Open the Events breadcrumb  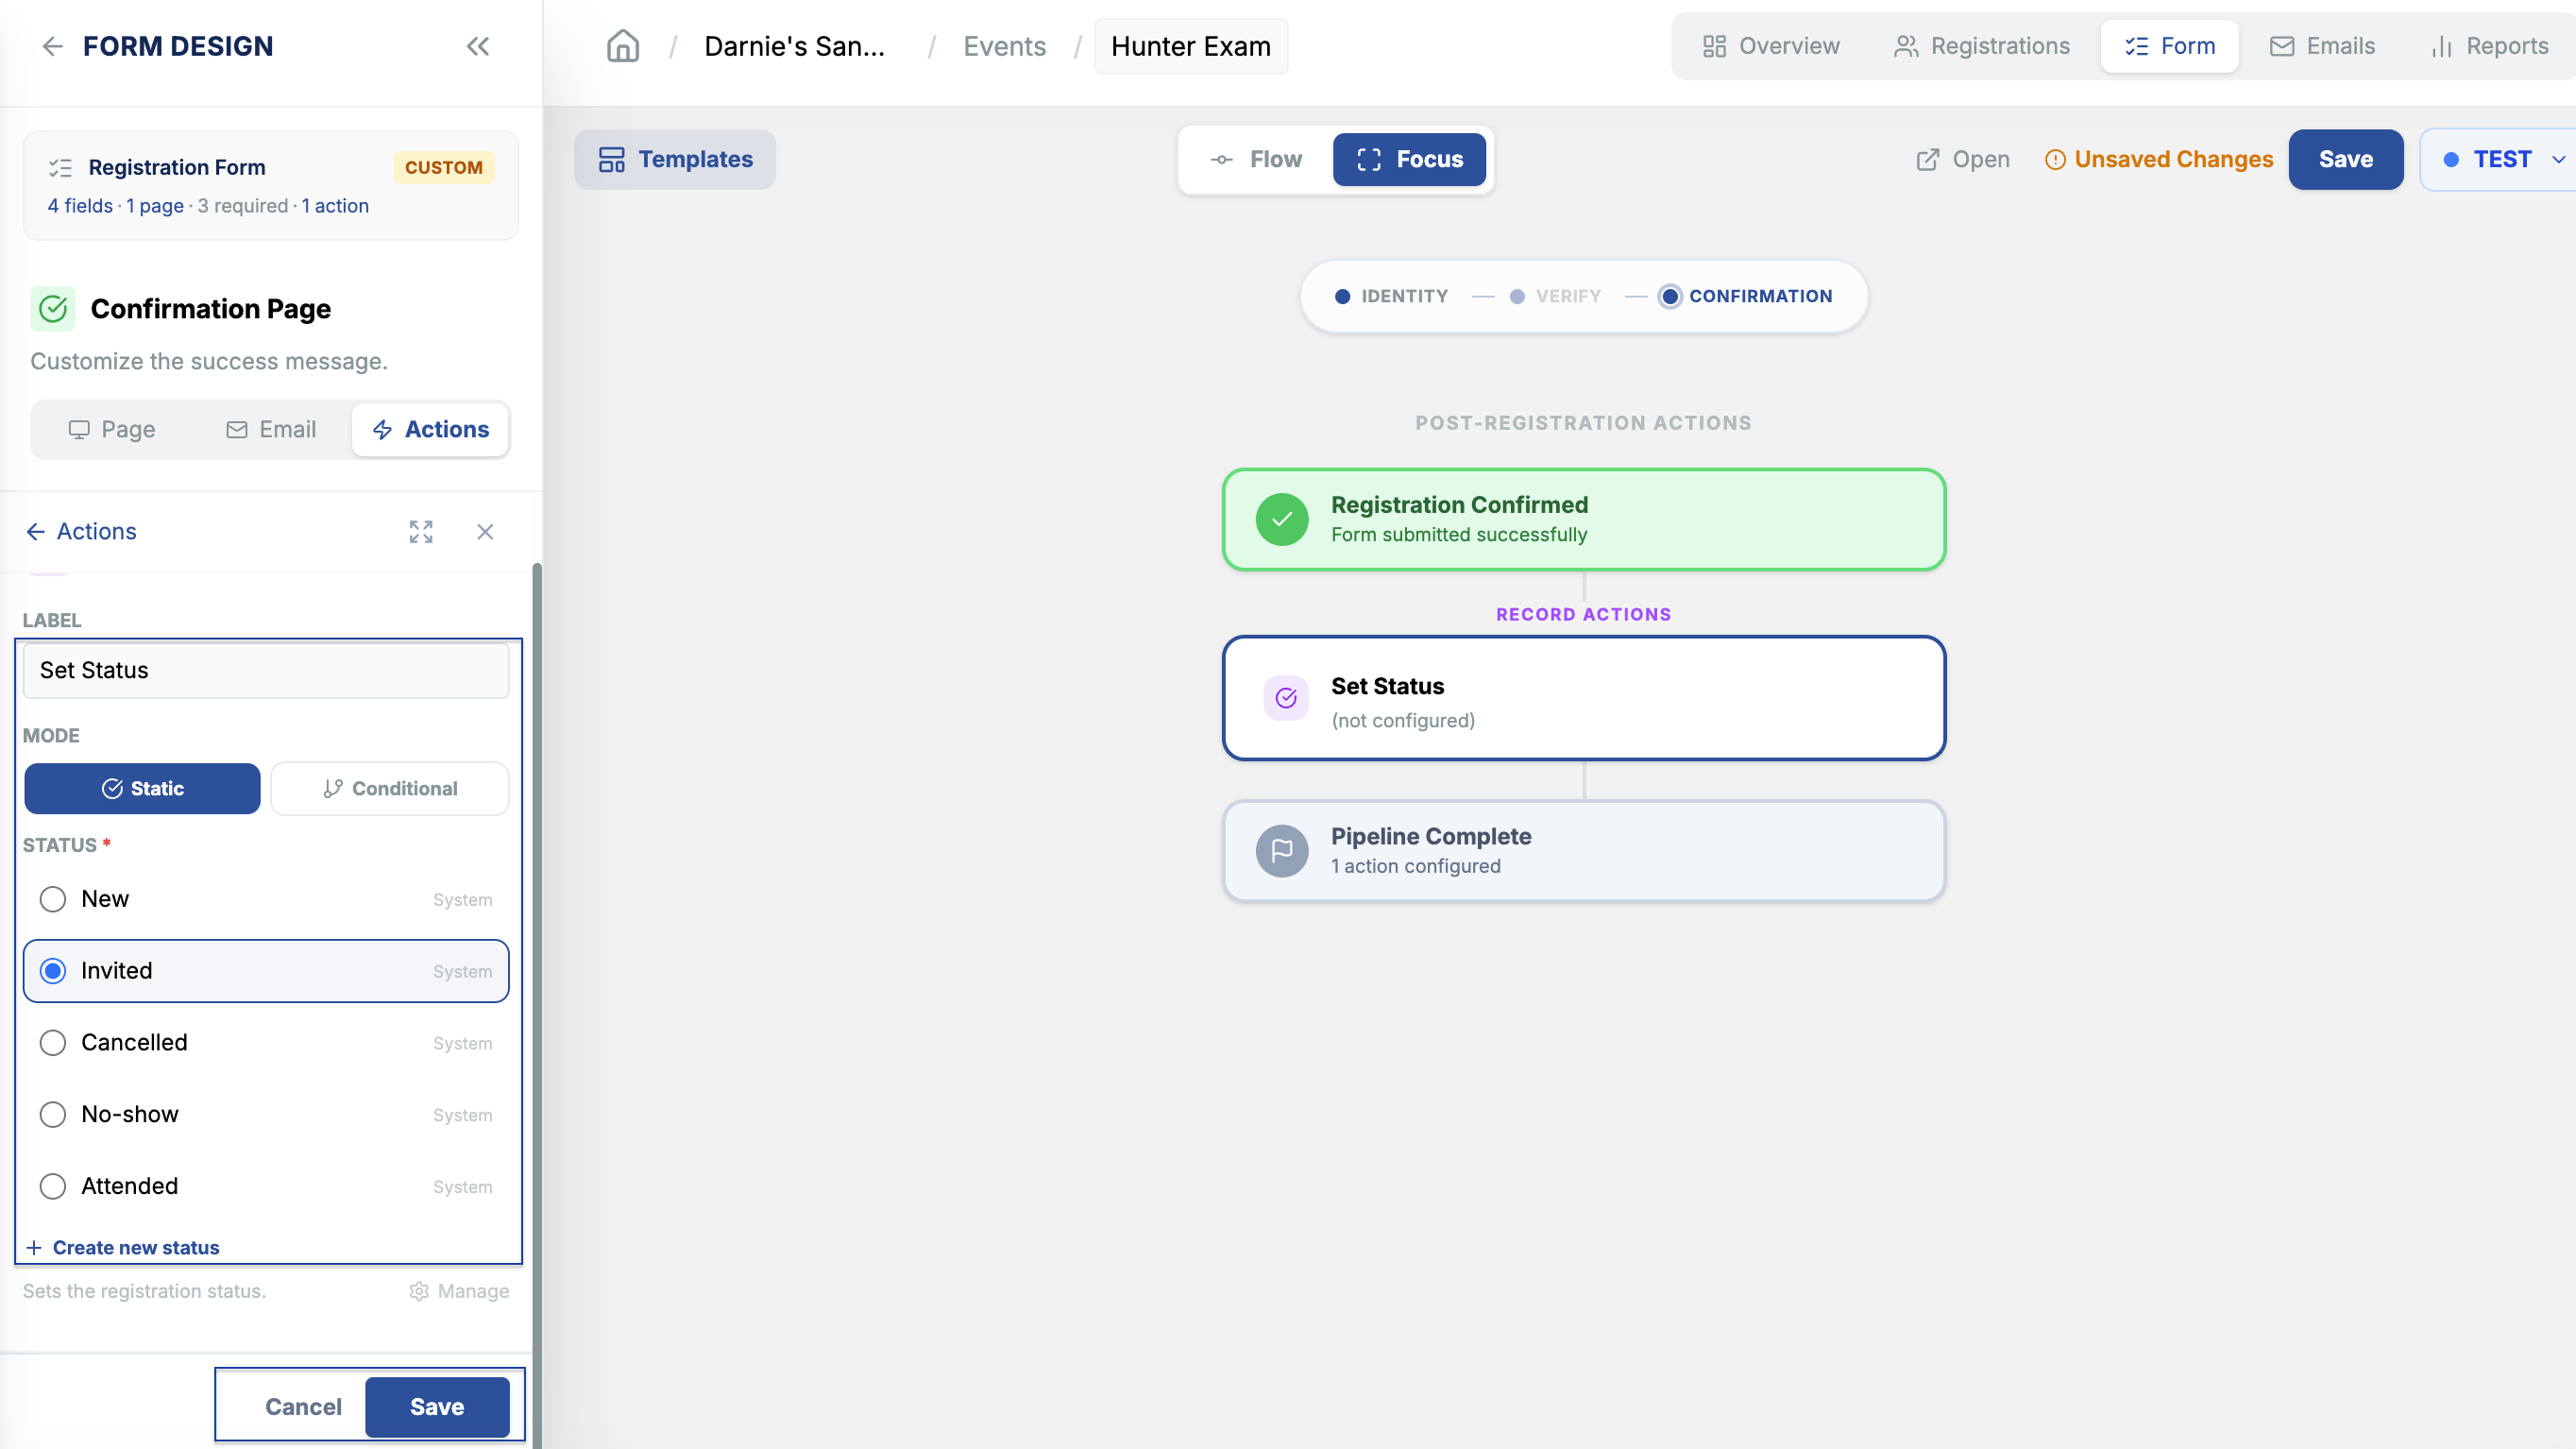1004,46
